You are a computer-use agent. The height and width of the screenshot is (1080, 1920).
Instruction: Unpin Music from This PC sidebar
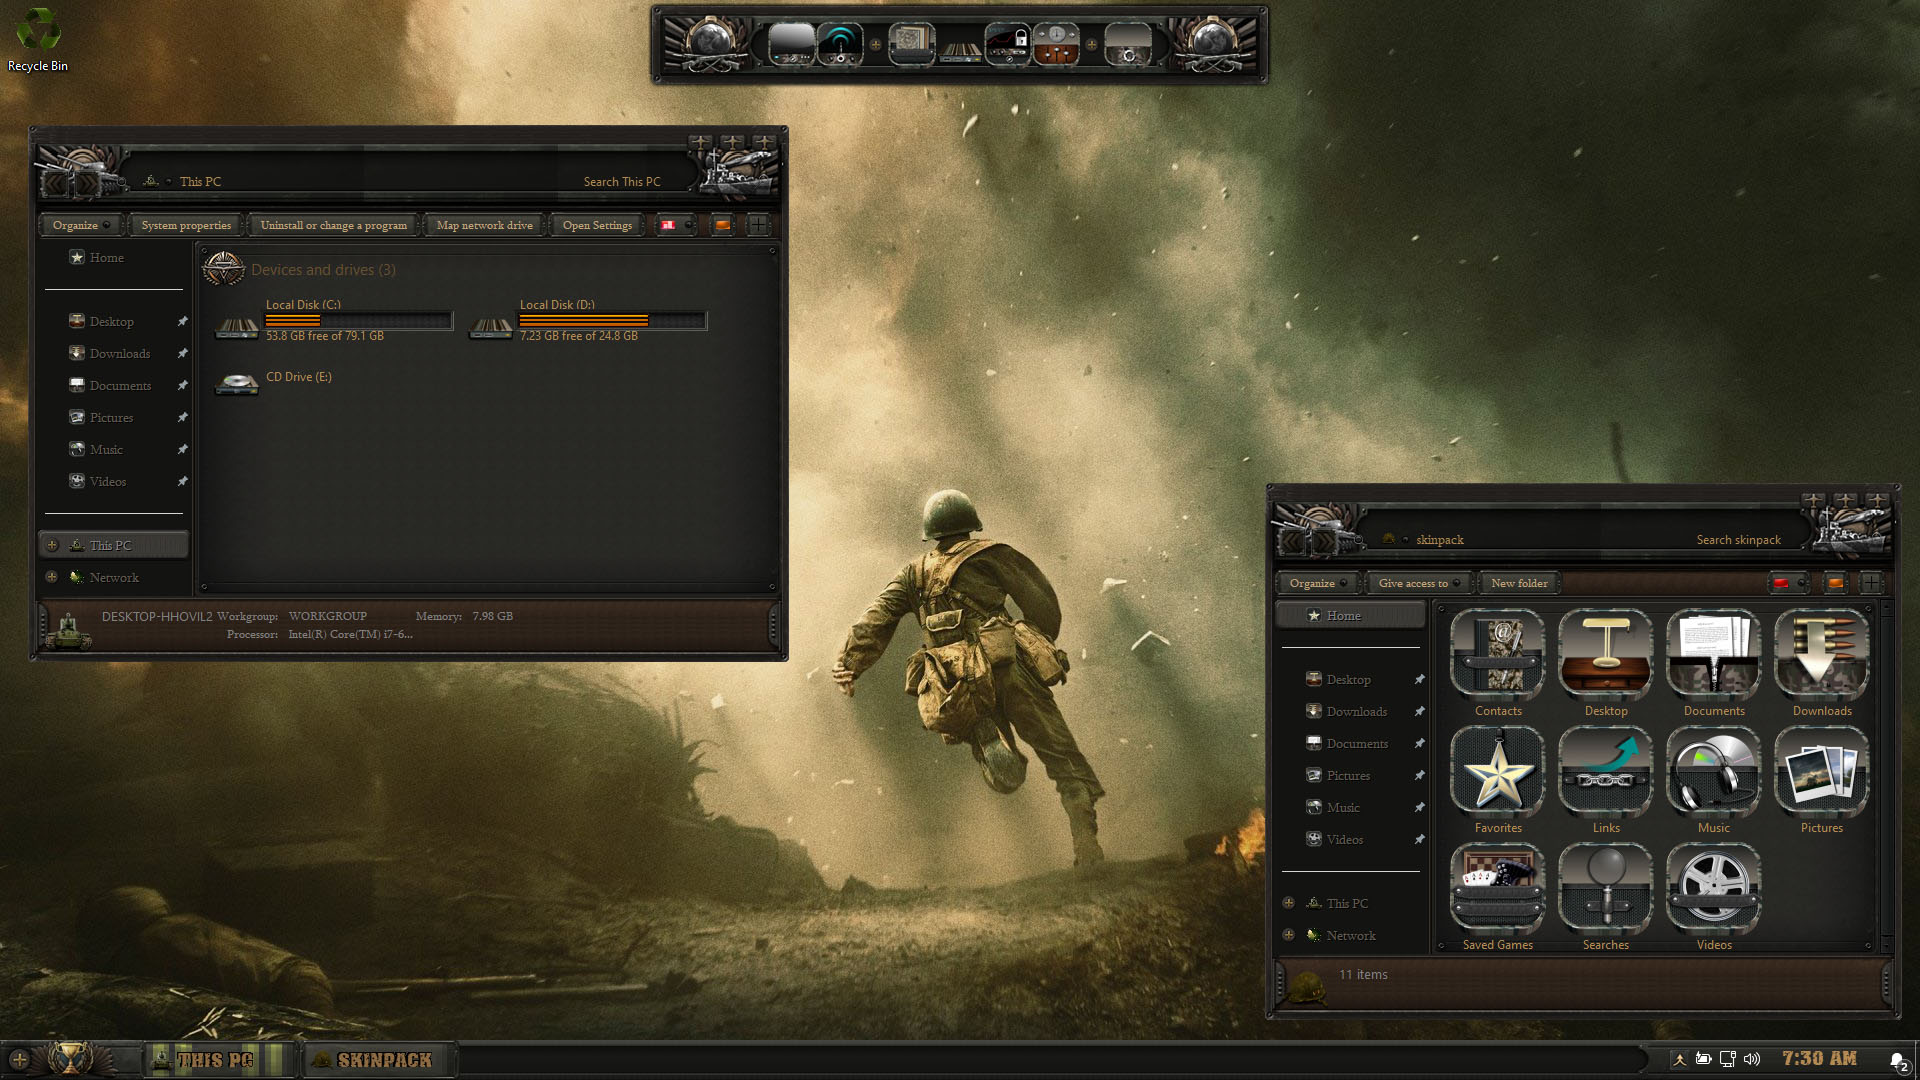[182, 450]
